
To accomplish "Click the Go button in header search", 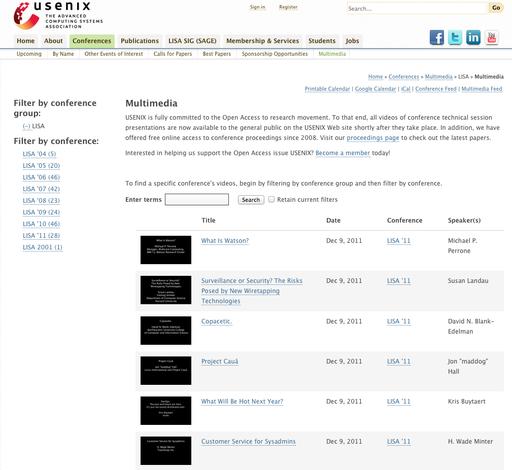I will click(x=496, y=8).
